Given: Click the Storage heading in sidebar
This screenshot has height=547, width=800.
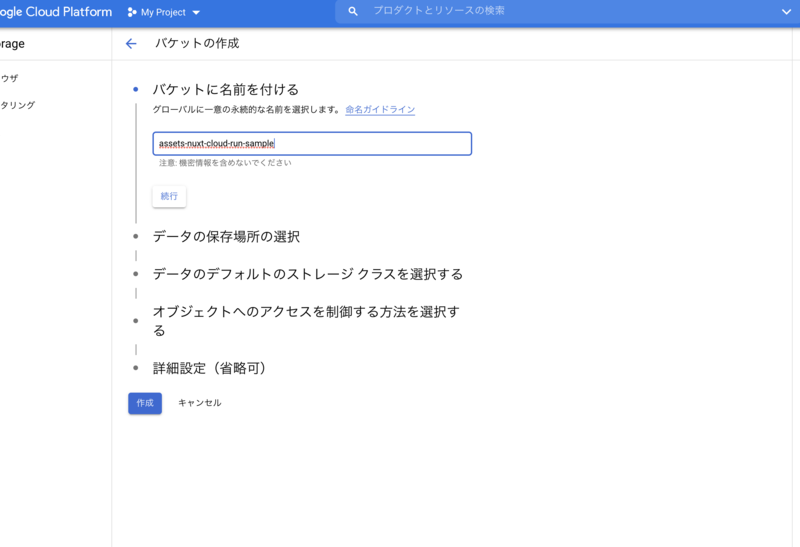Looking at the screenshot, I should (12, 44).
